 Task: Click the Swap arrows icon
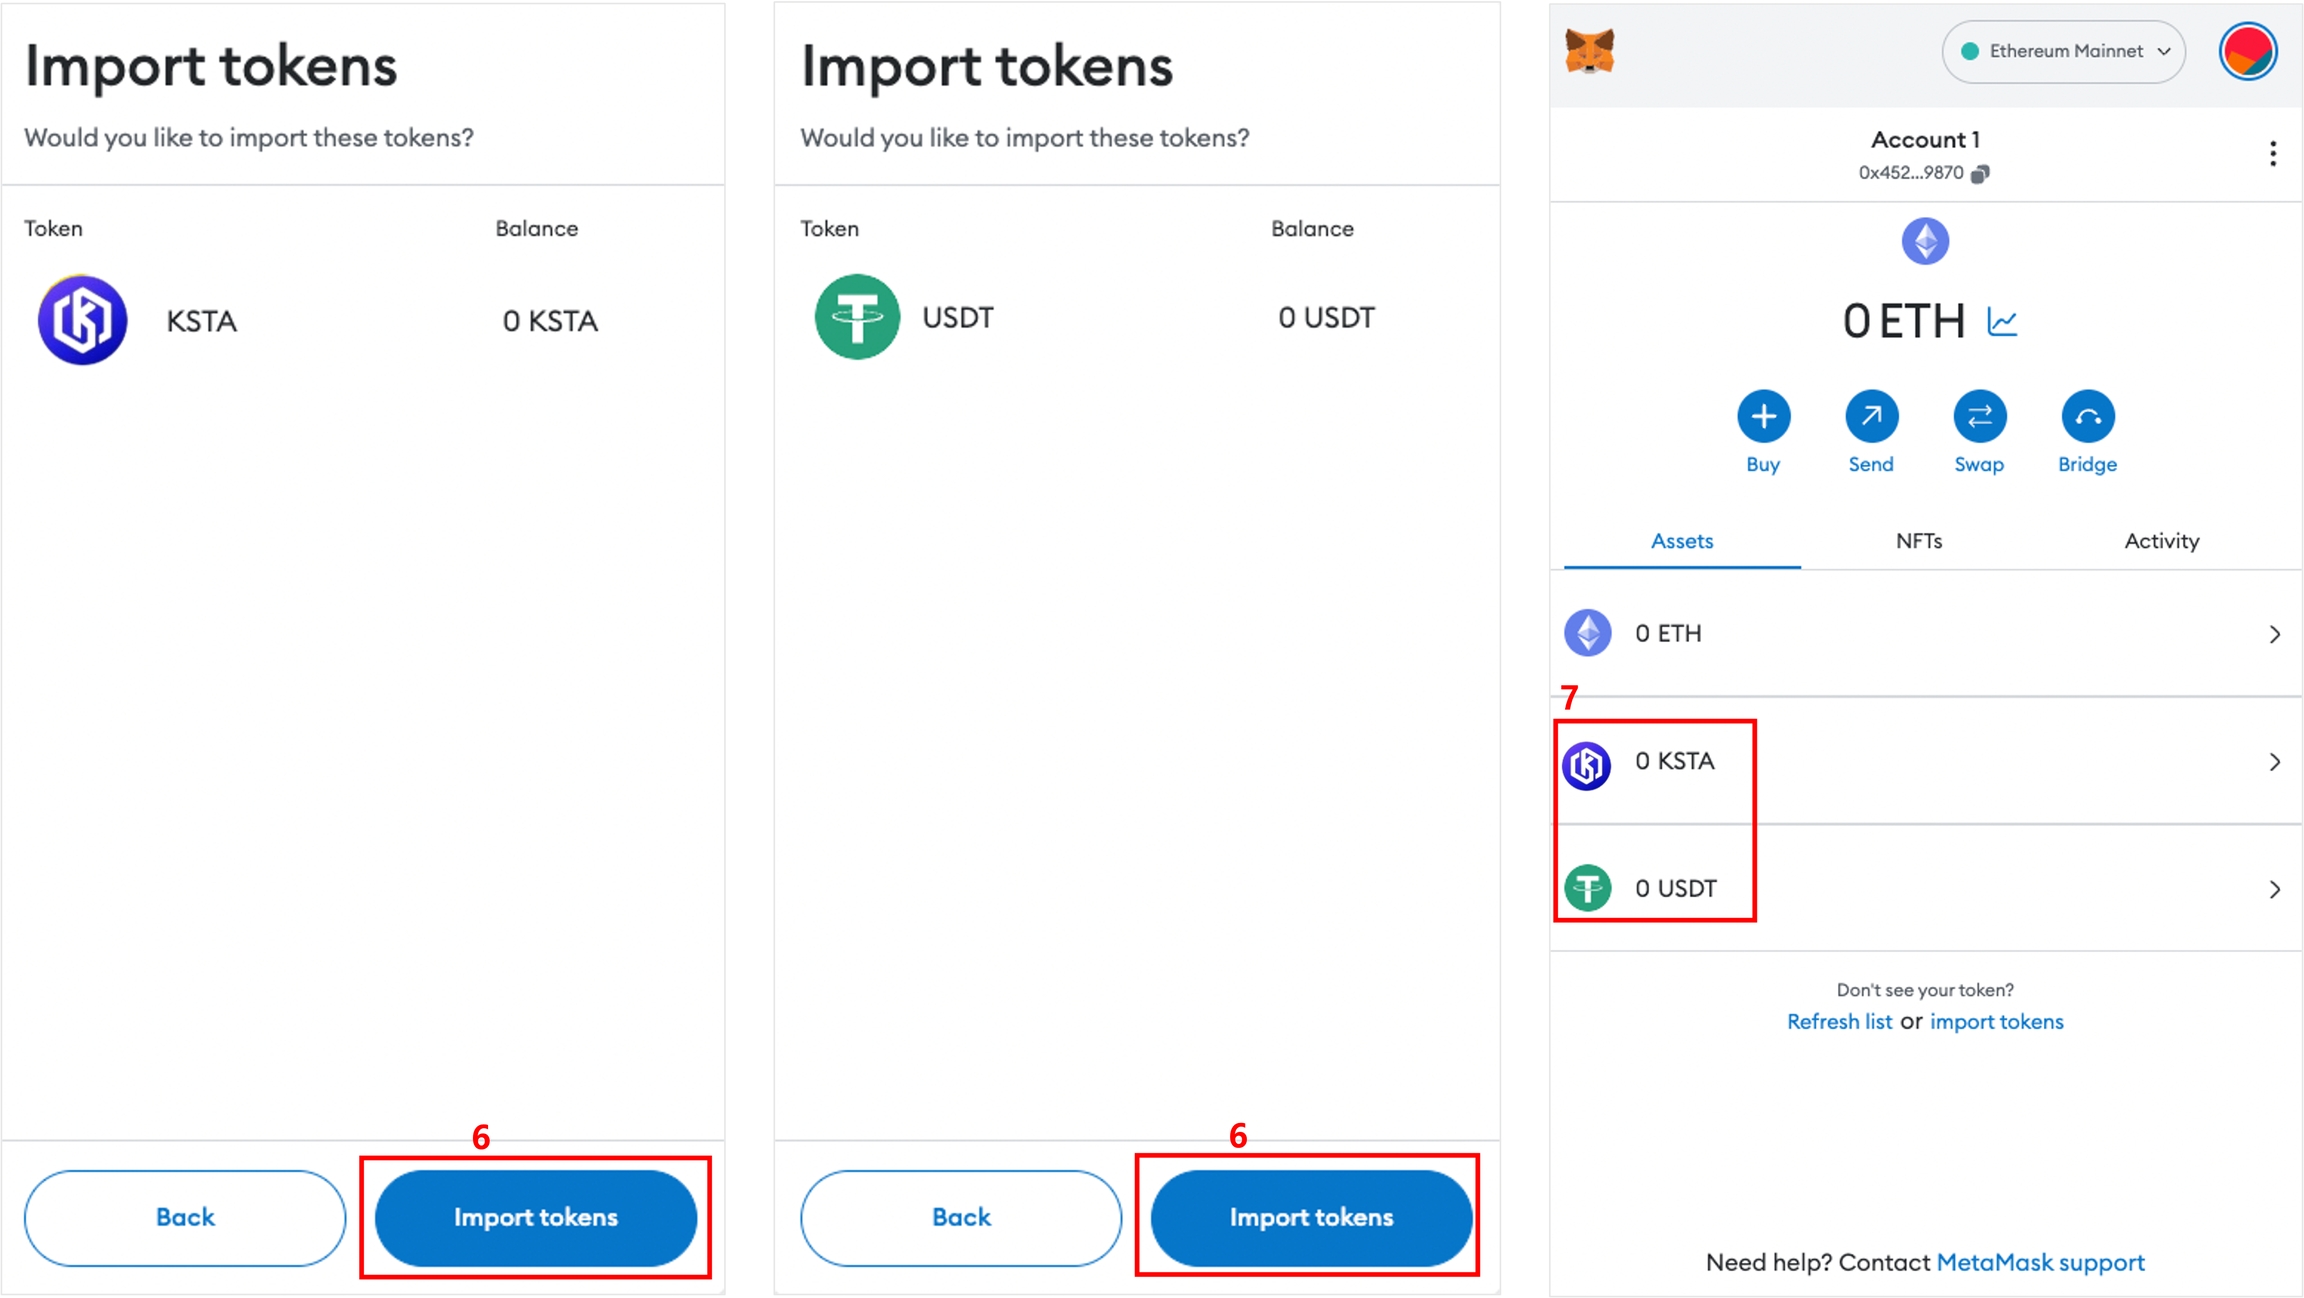click(1979, 416)
